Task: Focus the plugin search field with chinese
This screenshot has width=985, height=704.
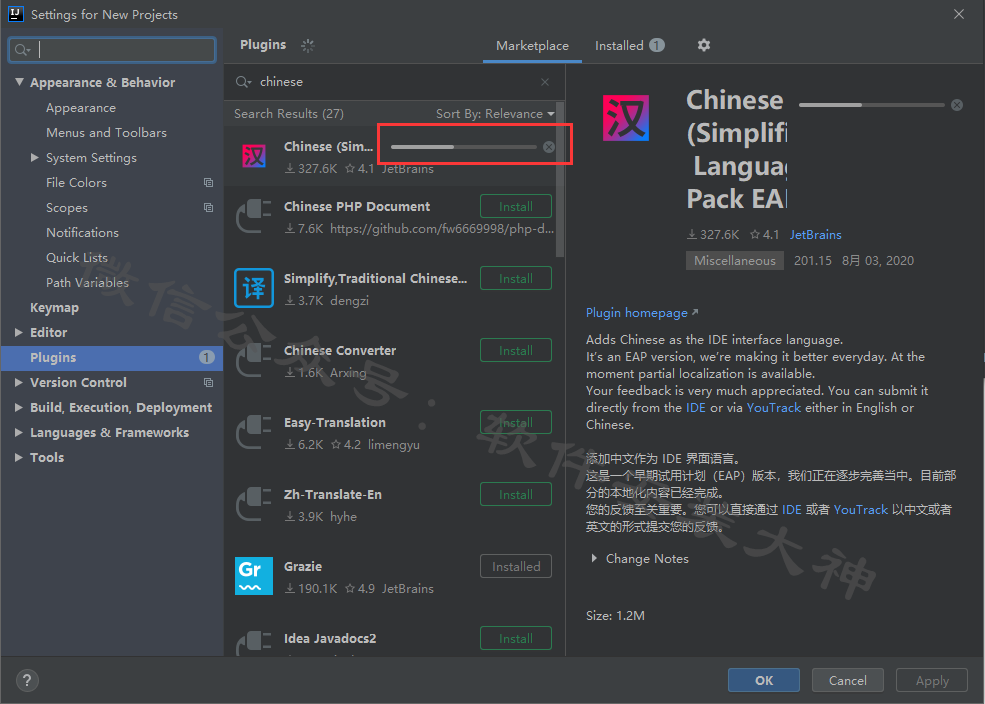Action: (x=393, y=82)
